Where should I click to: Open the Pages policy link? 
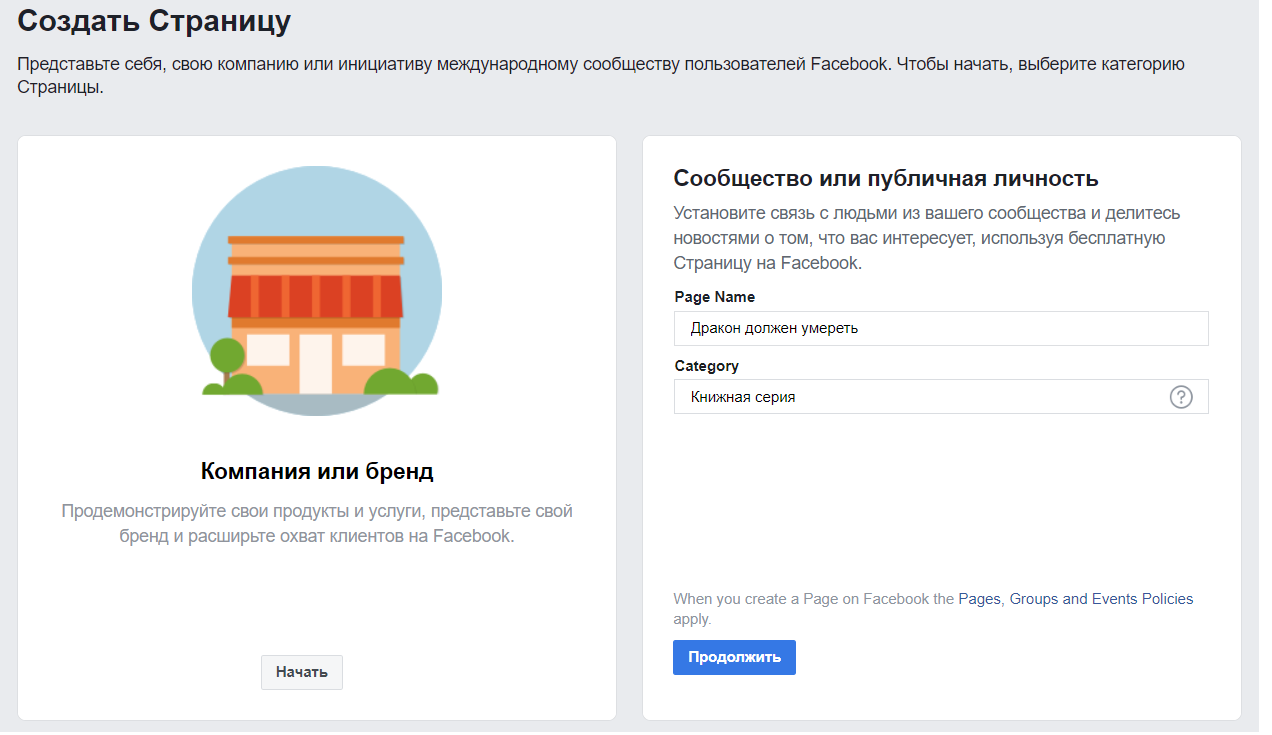point(979,599)
